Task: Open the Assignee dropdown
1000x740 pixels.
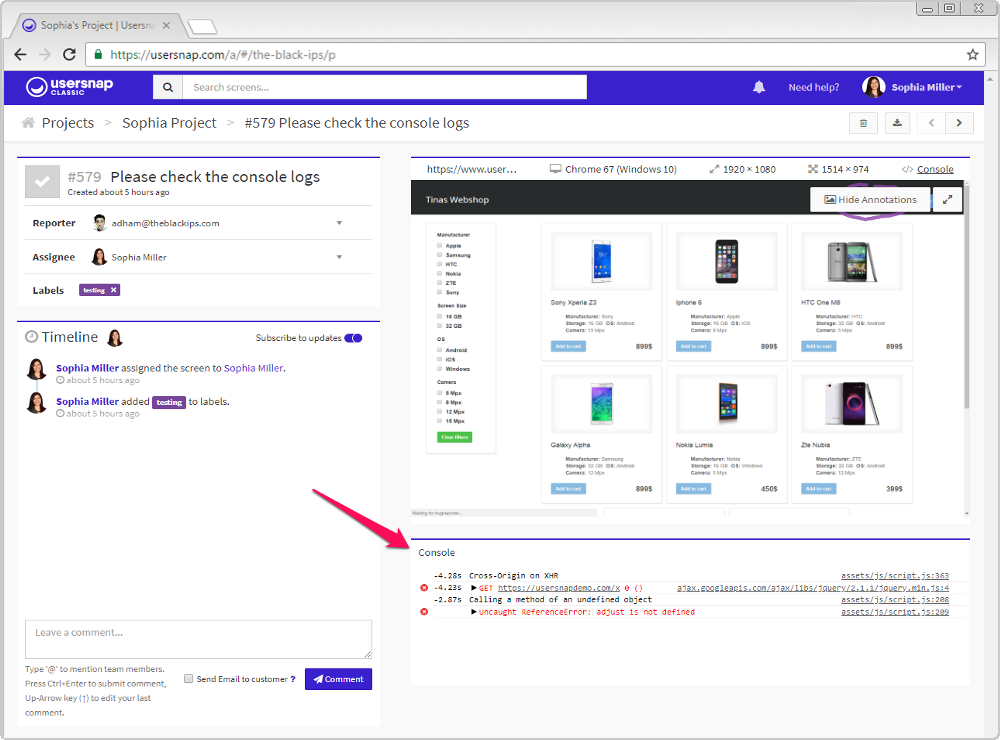Action: coord(339,257)
